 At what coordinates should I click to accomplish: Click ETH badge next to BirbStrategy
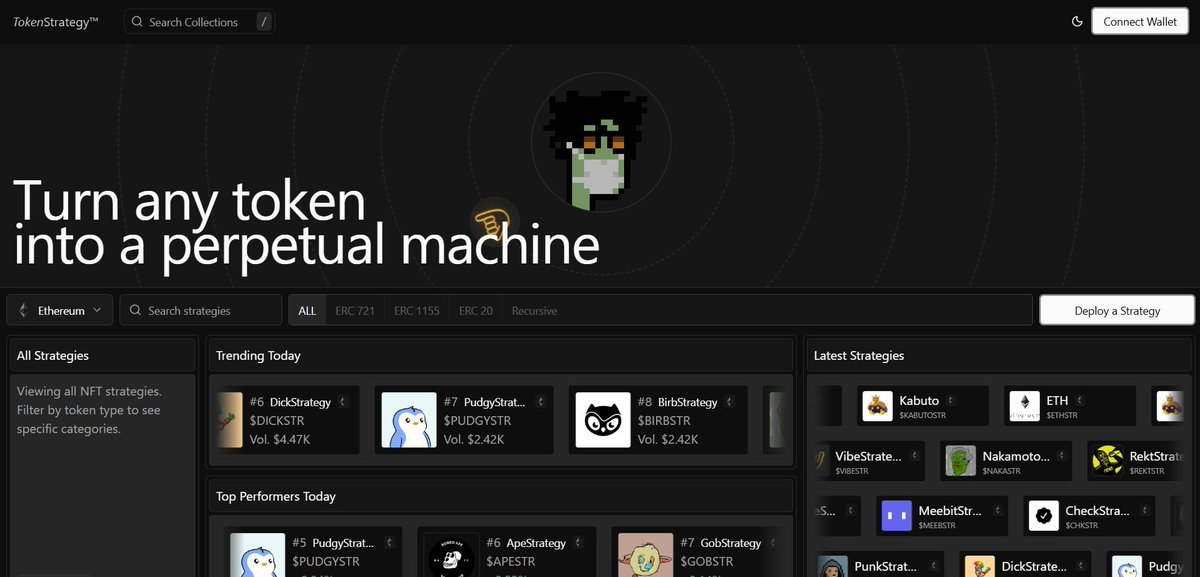click(x=730, y=402)
